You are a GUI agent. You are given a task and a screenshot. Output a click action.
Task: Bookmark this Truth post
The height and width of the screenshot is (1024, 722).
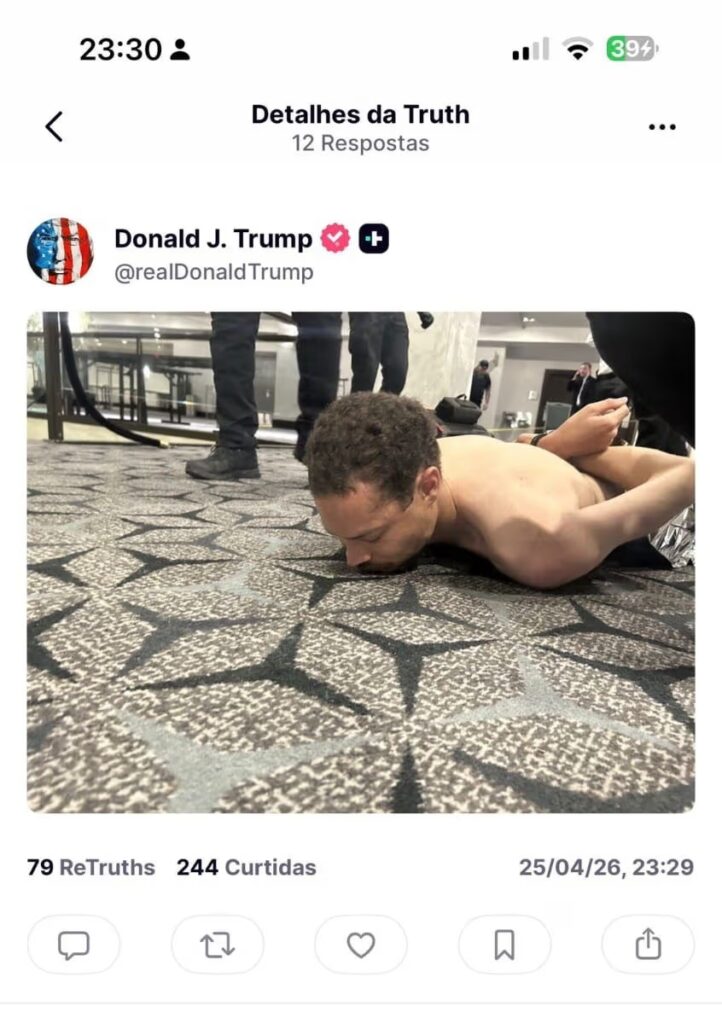click(505, 944)
